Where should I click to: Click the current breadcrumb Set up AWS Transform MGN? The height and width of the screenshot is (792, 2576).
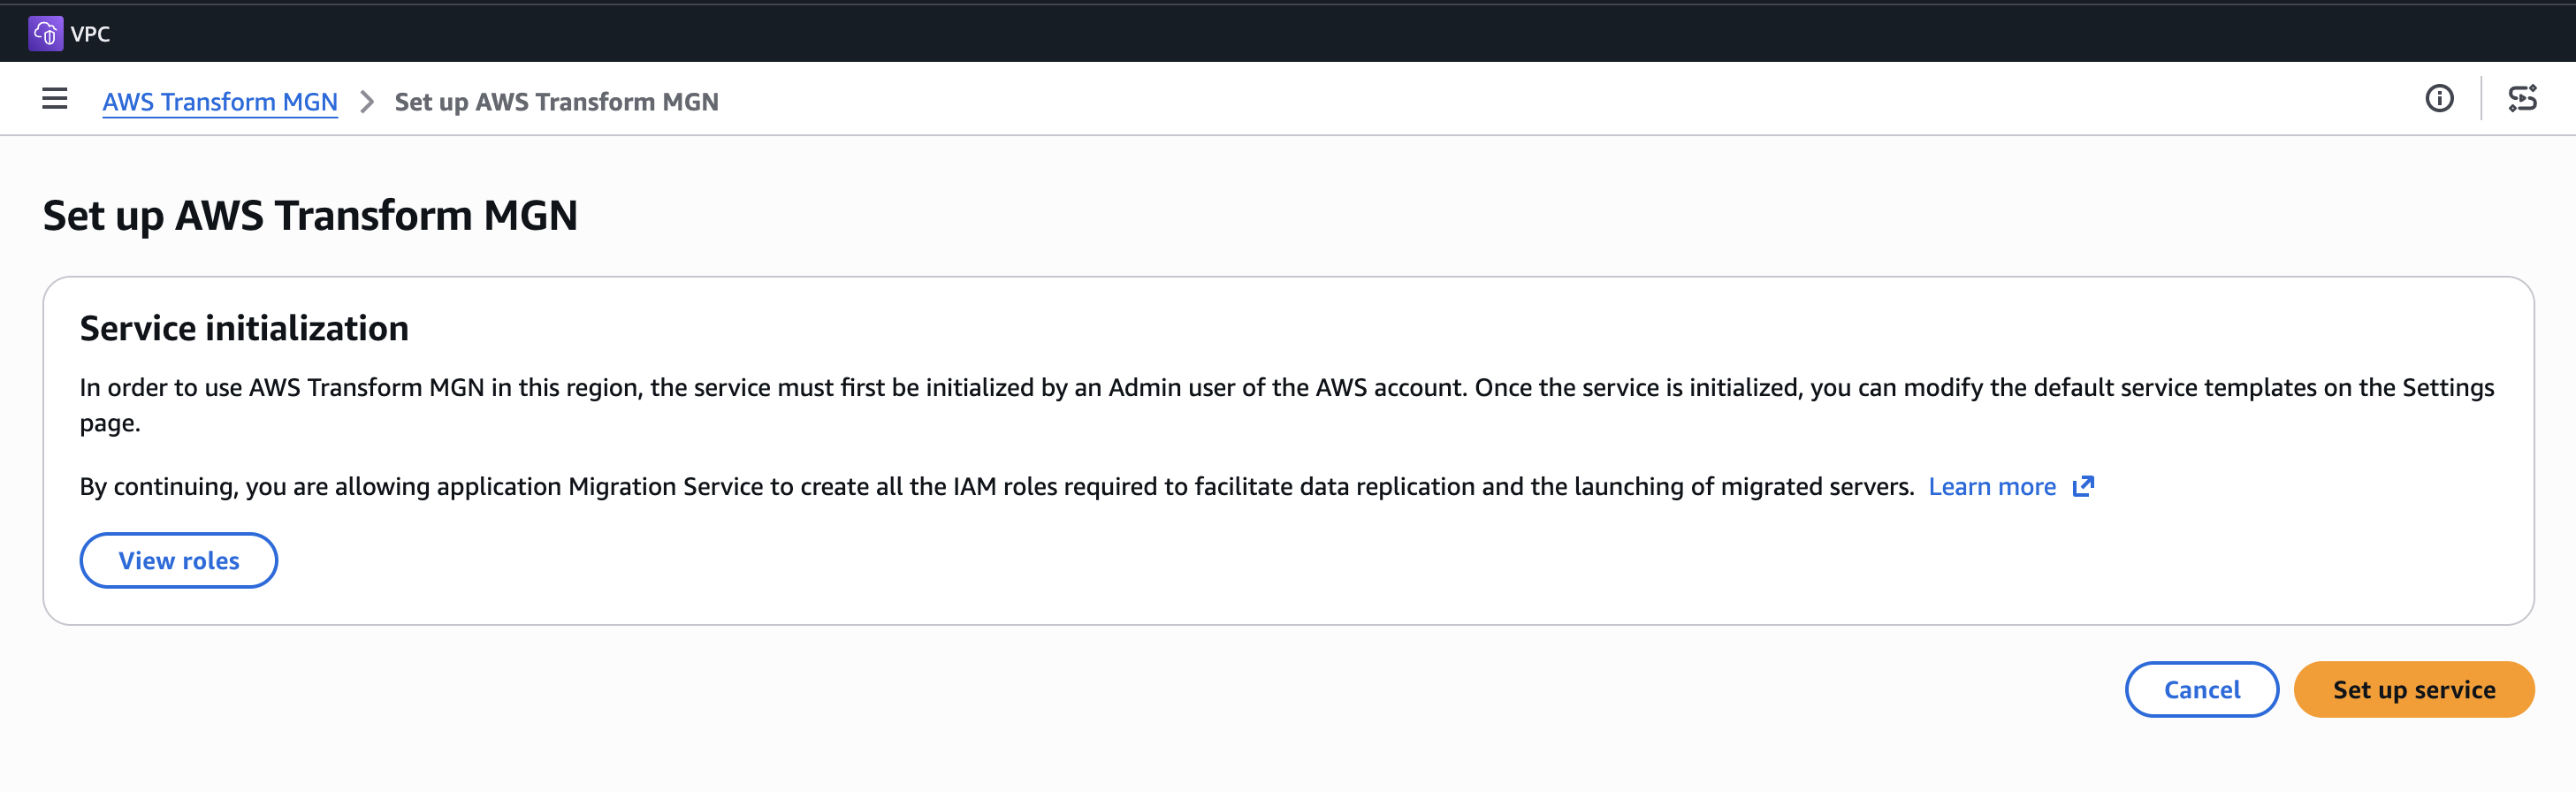556,102
